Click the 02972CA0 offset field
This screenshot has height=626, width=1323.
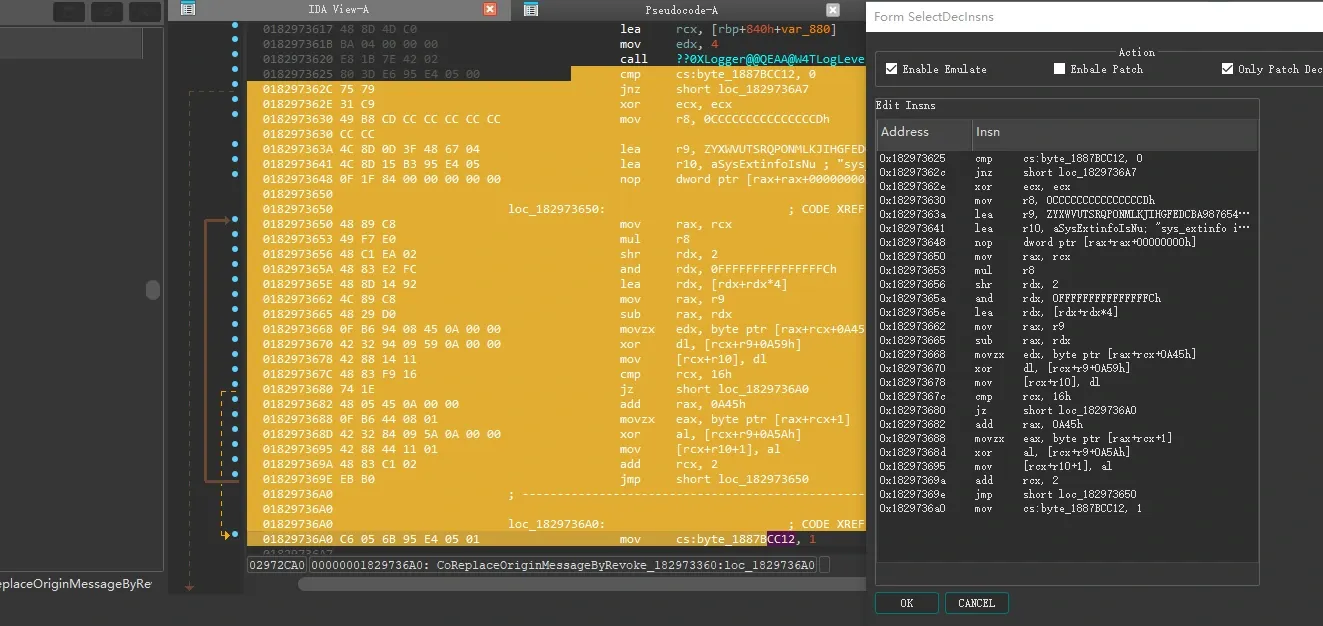(277, 565)
